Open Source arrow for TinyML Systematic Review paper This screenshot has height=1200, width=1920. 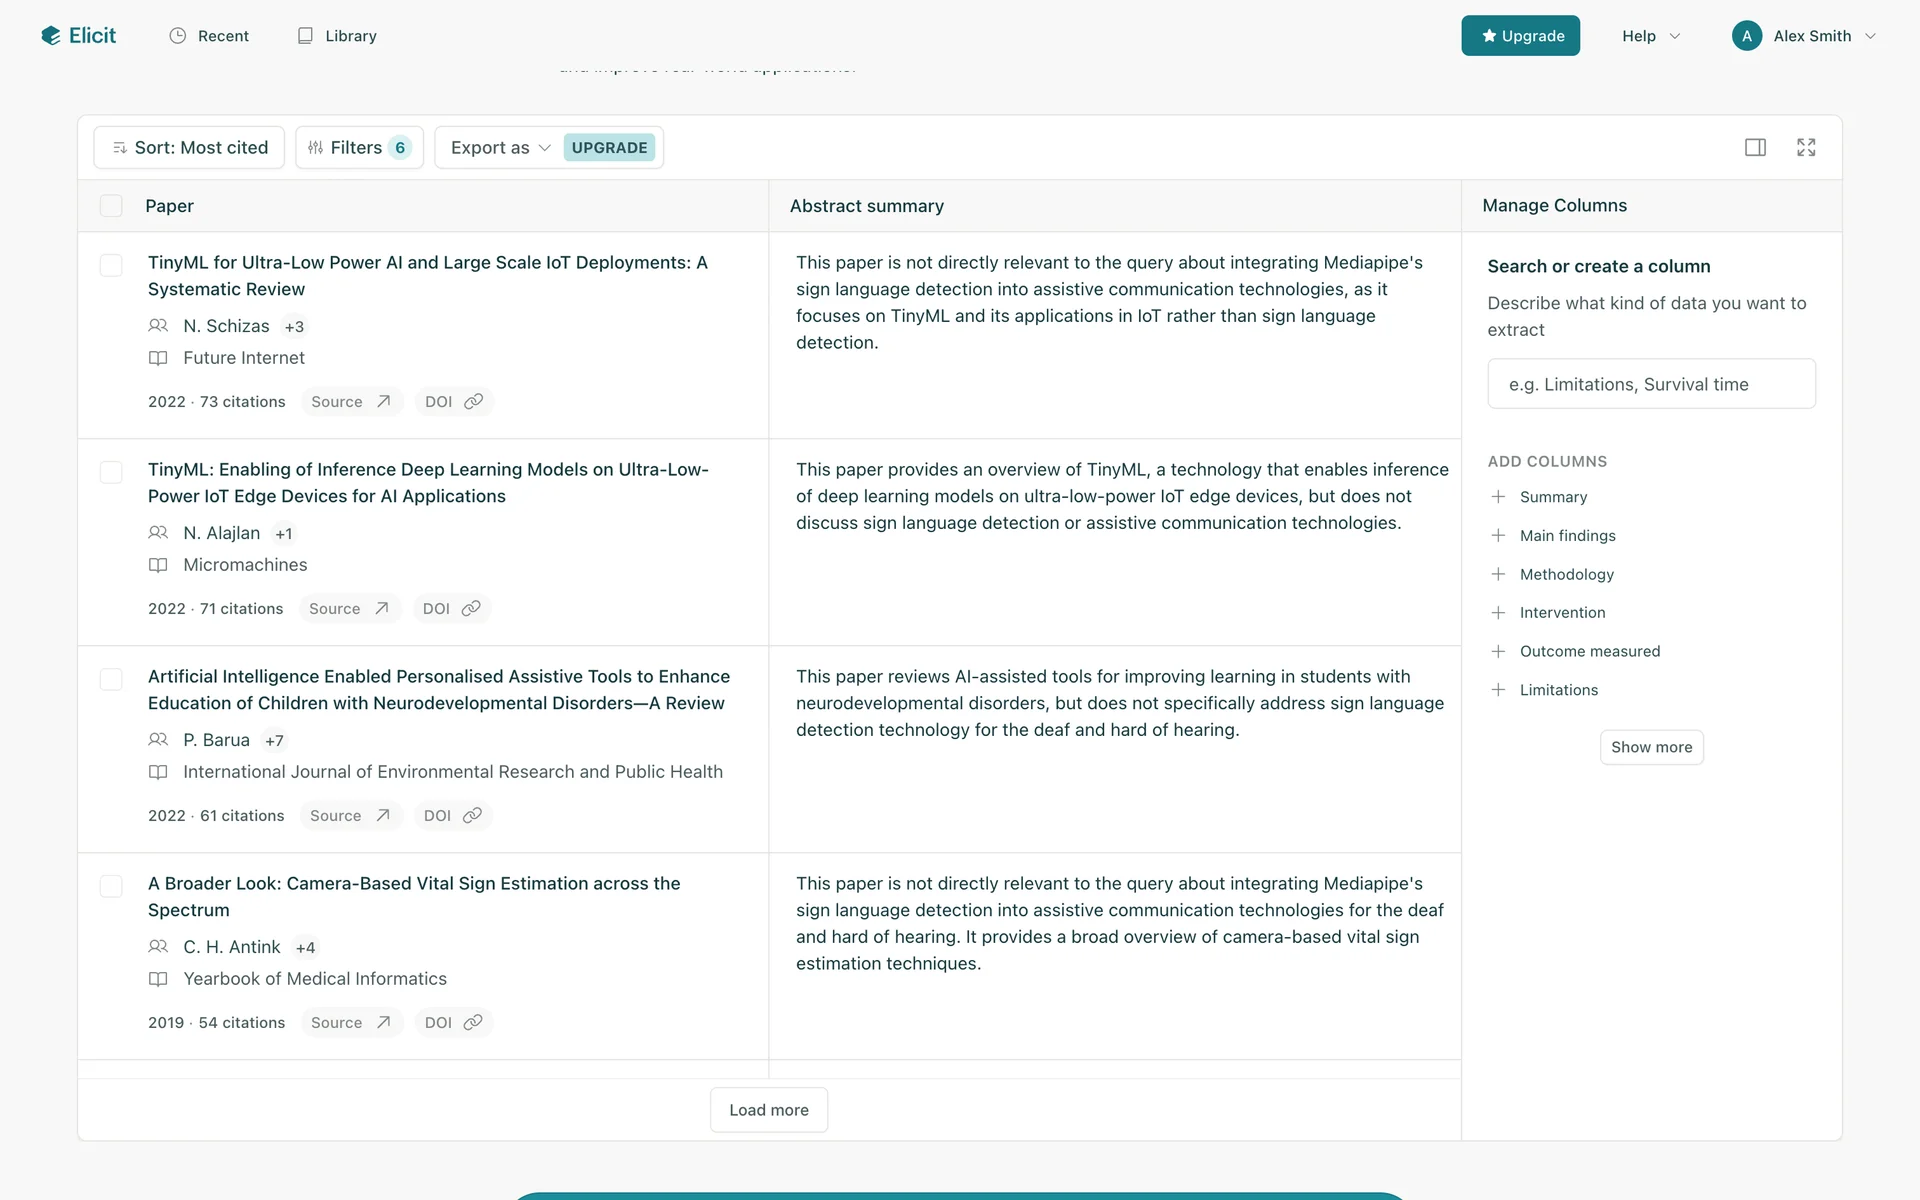tap(383, 402)
